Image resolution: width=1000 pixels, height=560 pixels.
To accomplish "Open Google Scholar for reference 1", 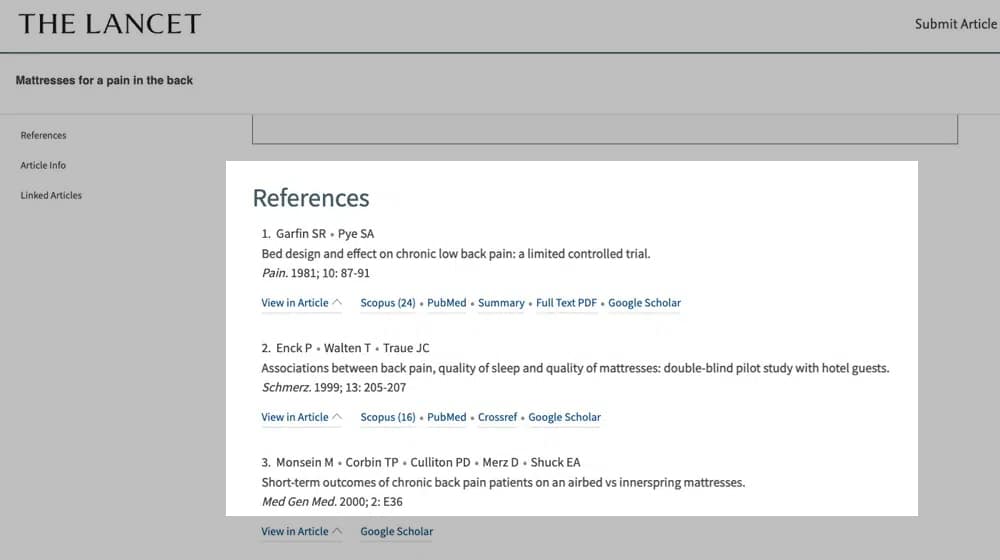I will pos(644,303).
